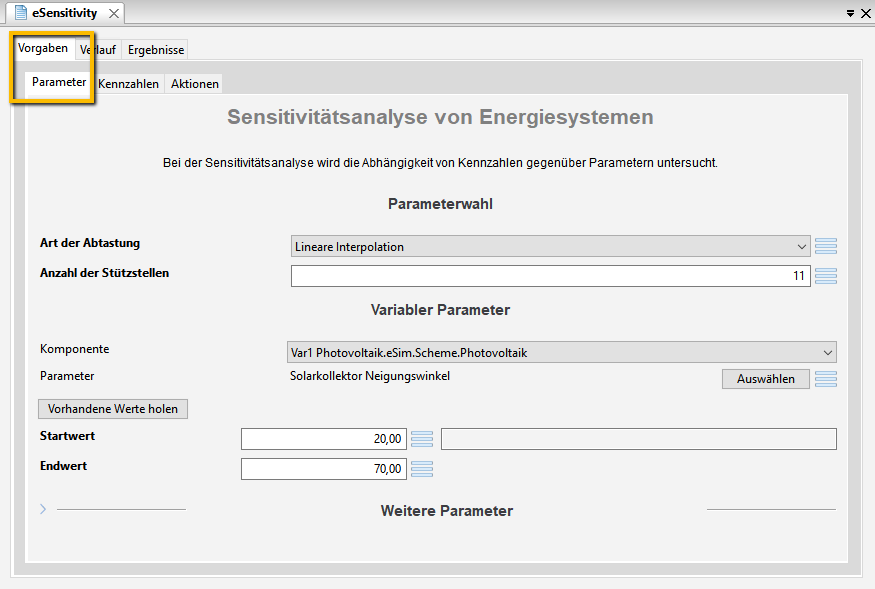
Task: Click Endwert value field
Action: (324, 469)
